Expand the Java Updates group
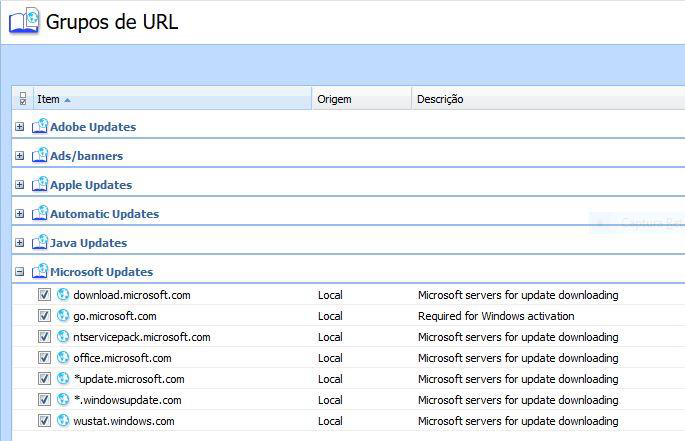The width and height of the screenshot is (685, 441). tap(19, 243)
